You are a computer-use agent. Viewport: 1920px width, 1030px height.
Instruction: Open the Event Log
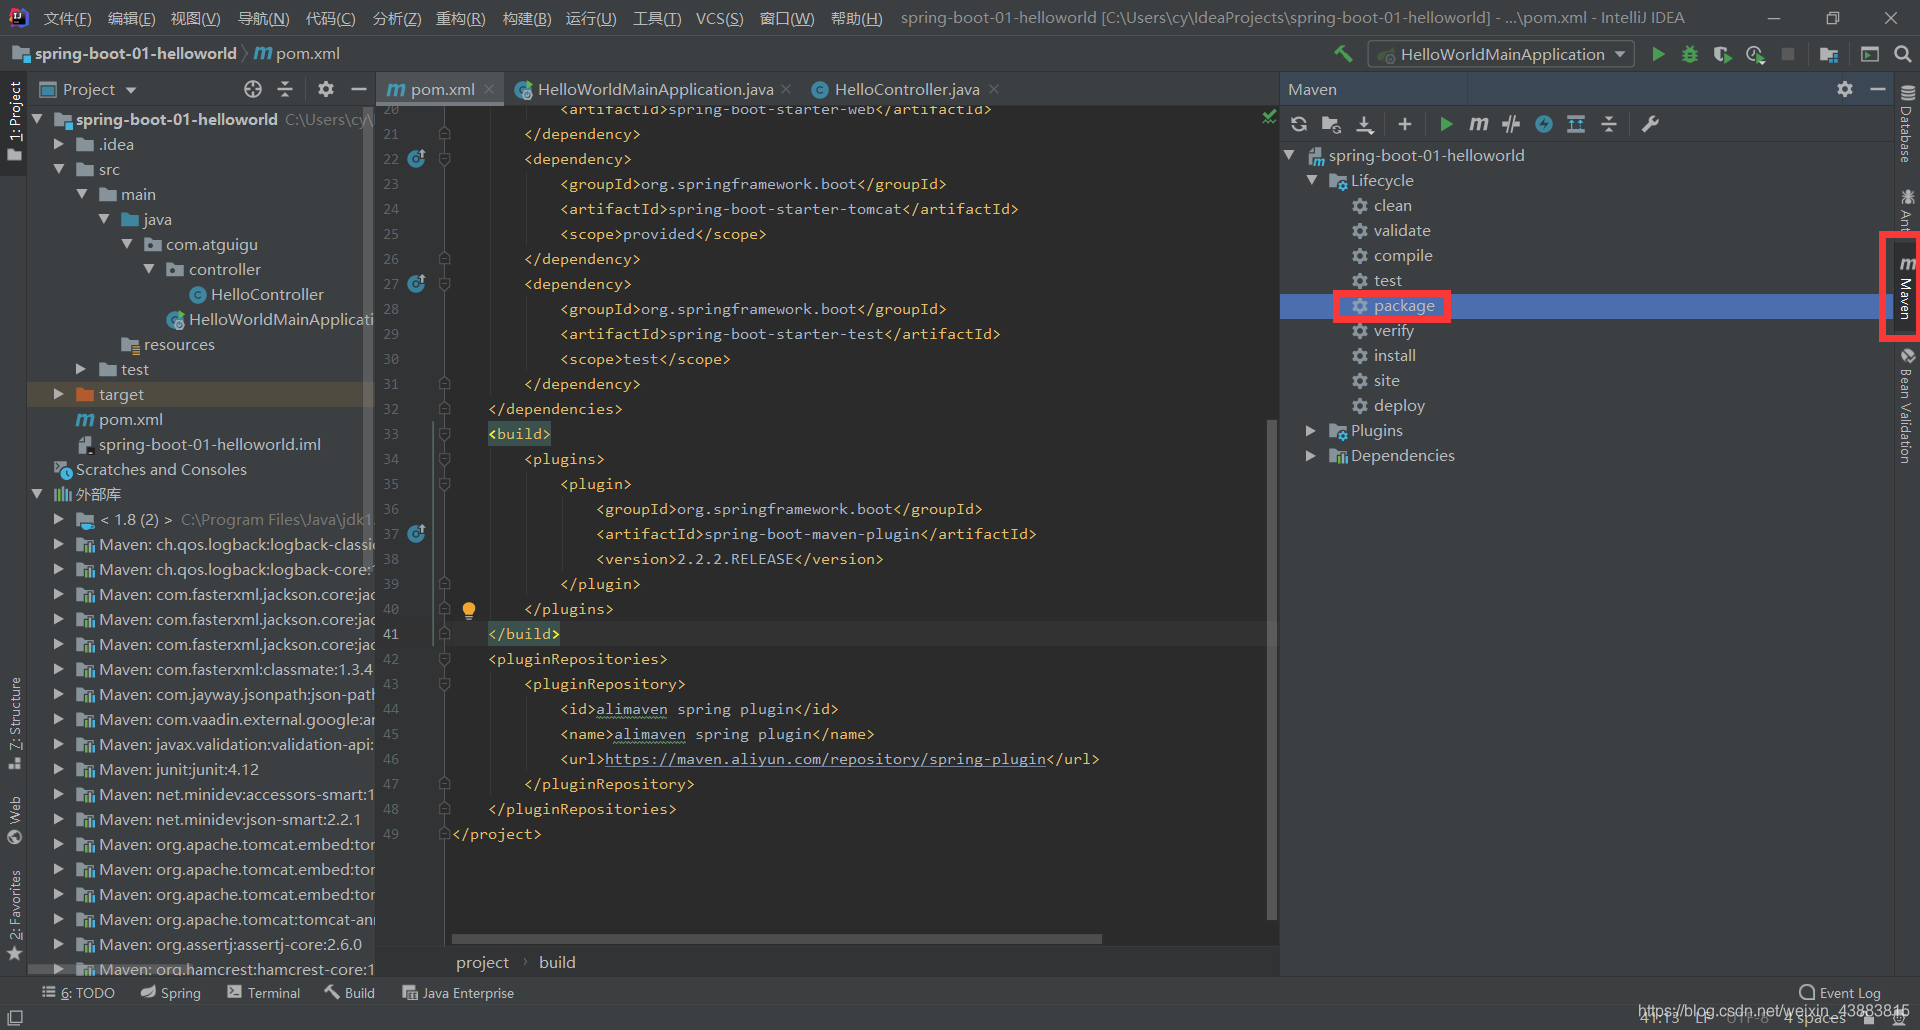[x=1840, y=993]
